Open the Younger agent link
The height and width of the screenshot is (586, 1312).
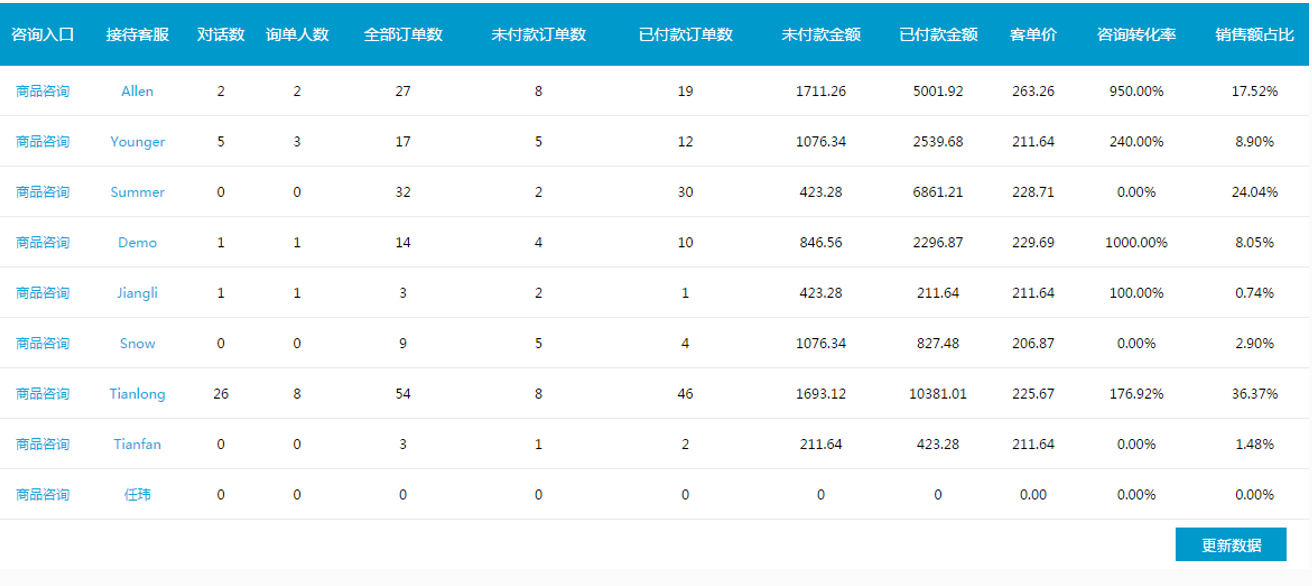[137, 142]
